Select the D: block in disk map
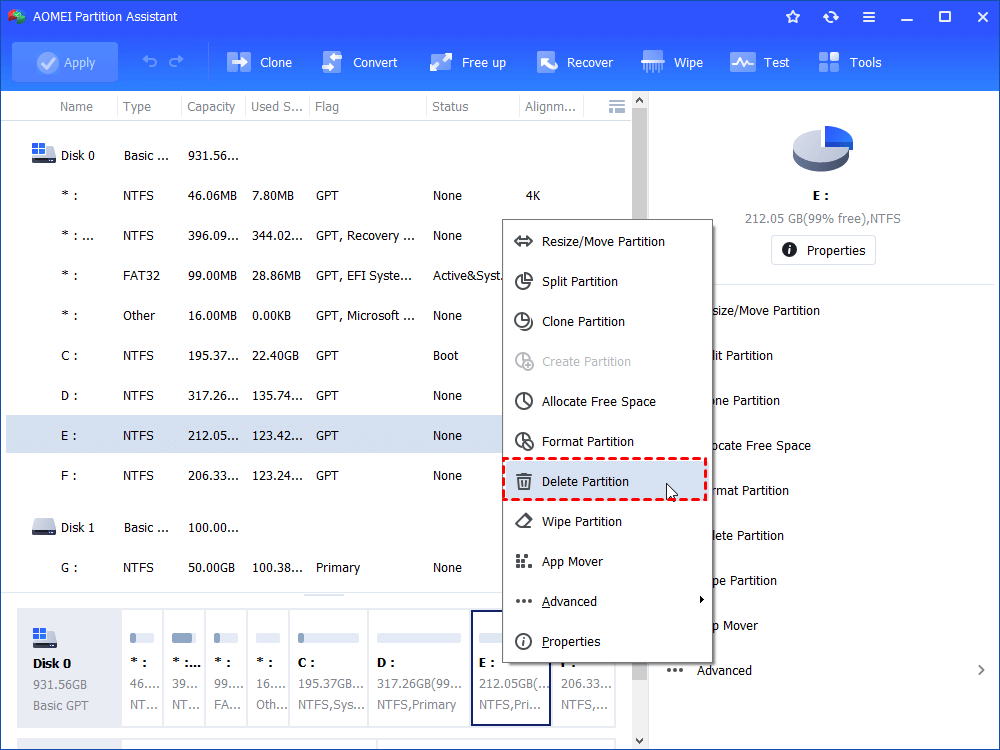This screenshot has height=750, width=1000. click(x=419, y=668)
